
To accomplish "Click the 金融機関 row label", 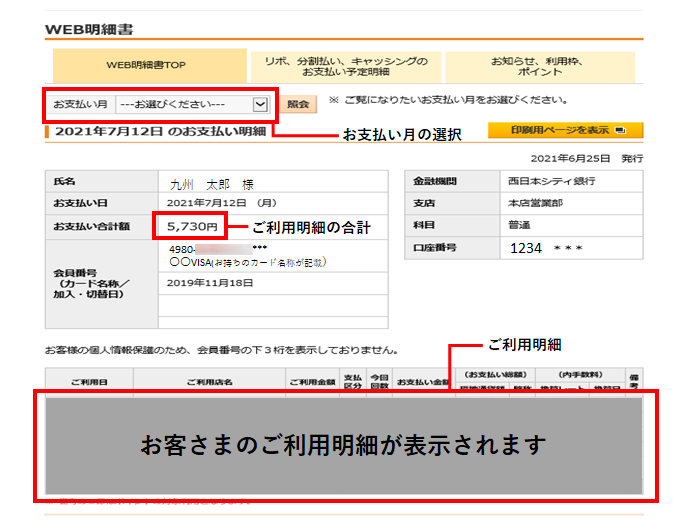I will click(434, 181).
